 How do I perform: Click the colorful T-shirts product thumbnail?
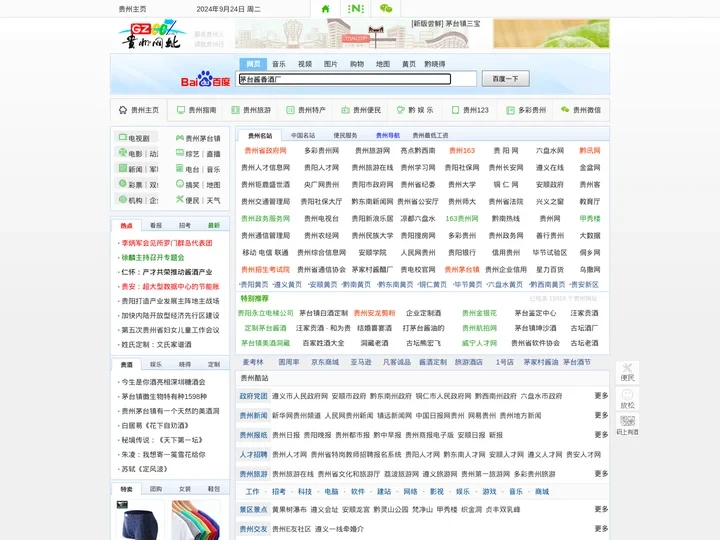196,520
